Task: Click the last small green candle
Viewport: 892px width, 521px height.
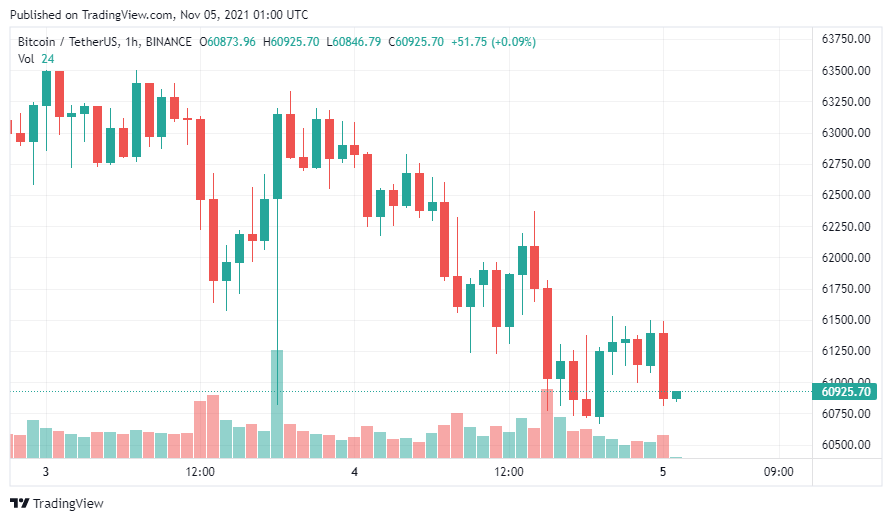Action: point(676,395)
